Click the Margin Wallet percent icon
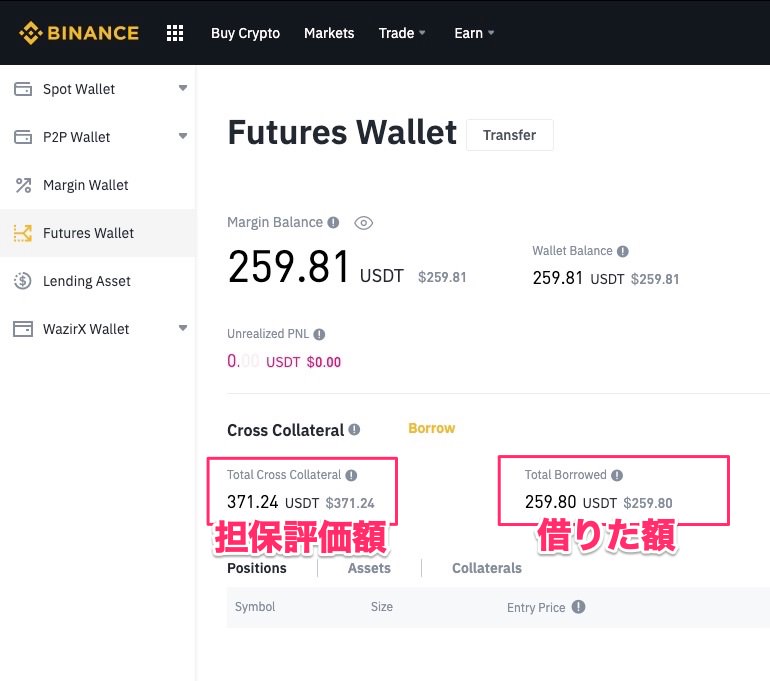770x681 pixels. click(23, 185)
